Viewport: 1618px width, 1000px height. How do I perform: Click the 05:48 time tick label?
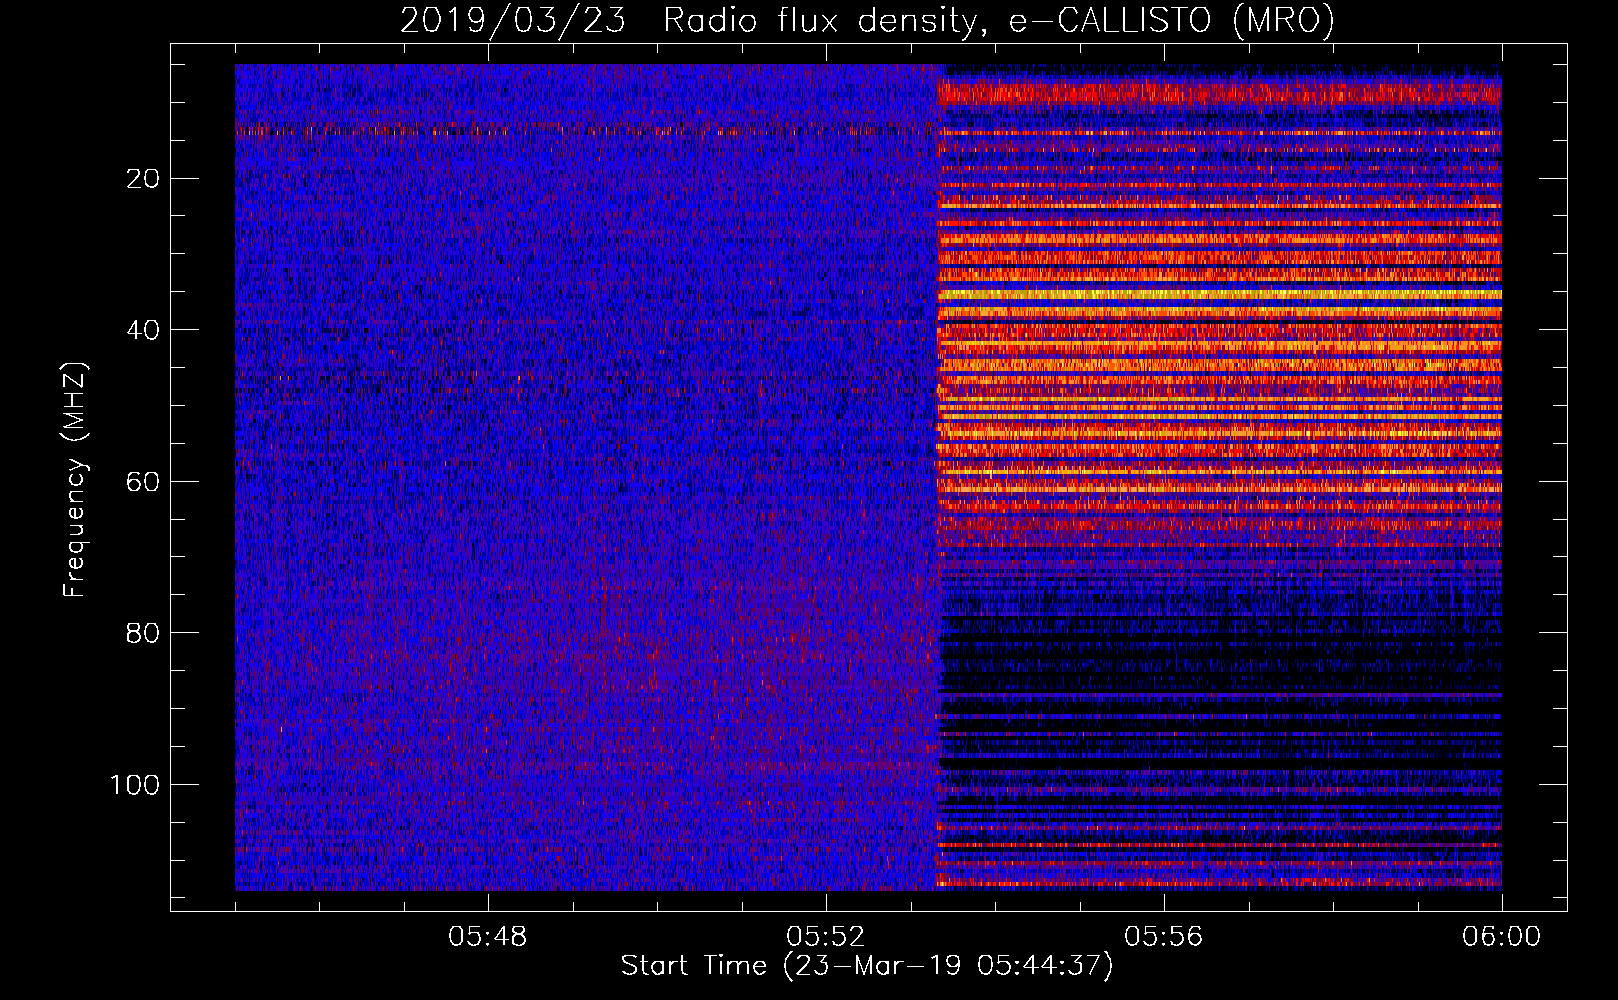click(488, 937)
